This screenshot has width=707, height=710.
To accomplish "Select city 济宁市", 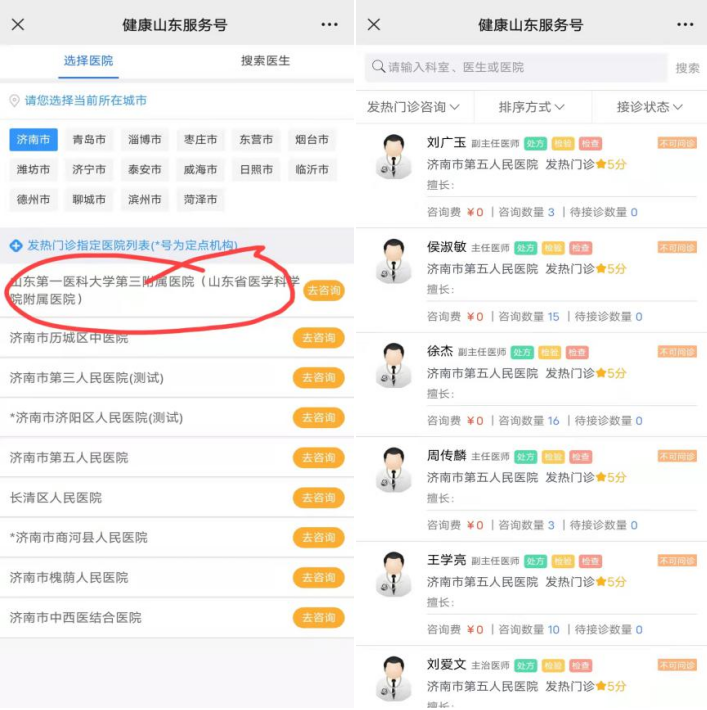I will tap(89, 170).
